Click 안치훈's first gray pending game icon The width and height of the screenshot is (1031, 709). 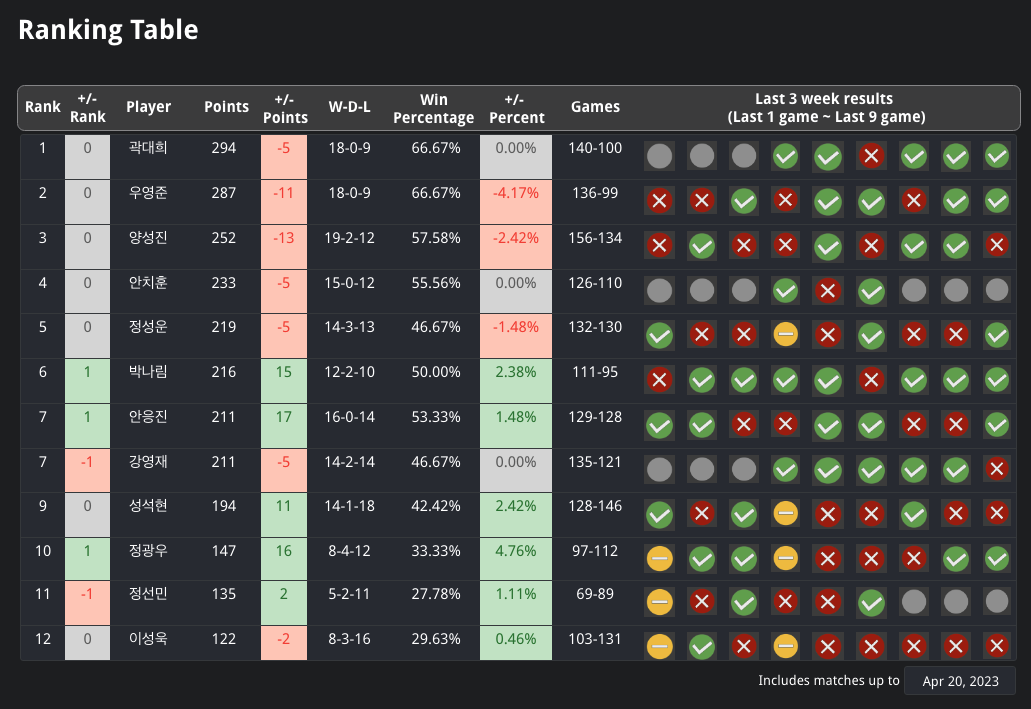coord(659,290)
